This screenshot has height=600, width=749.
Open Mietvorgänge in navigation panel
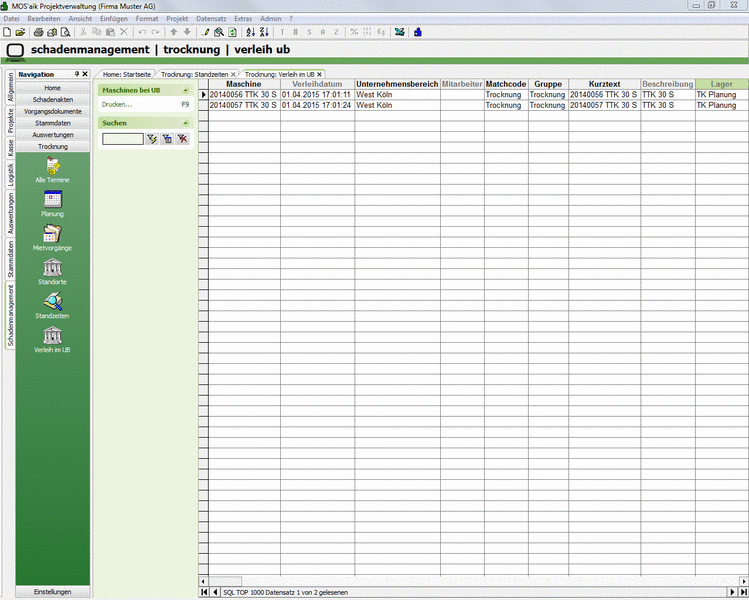(53, 238)
